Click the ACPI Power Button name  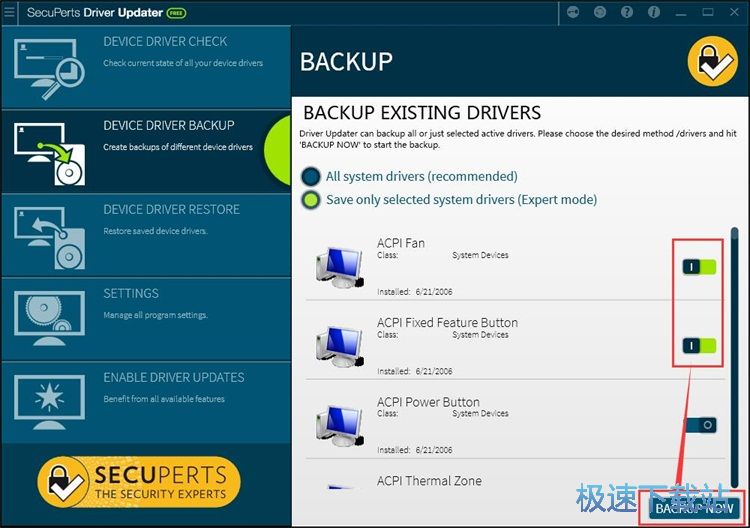(428, 402)
